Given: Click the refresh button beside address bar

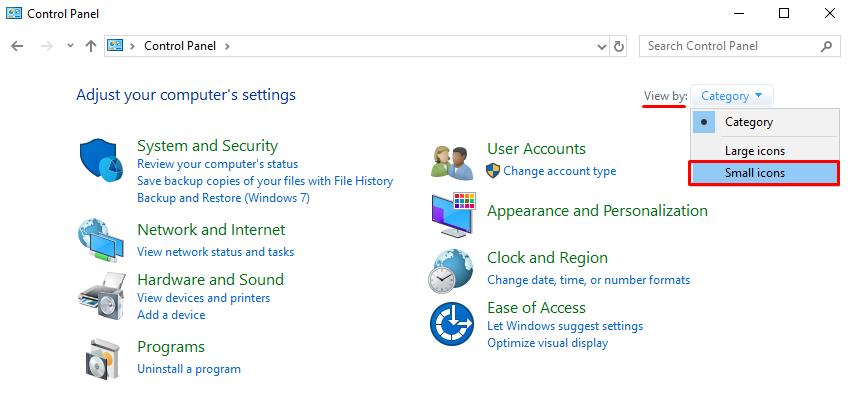Looking at the screenshot, I should coord(619,46).
